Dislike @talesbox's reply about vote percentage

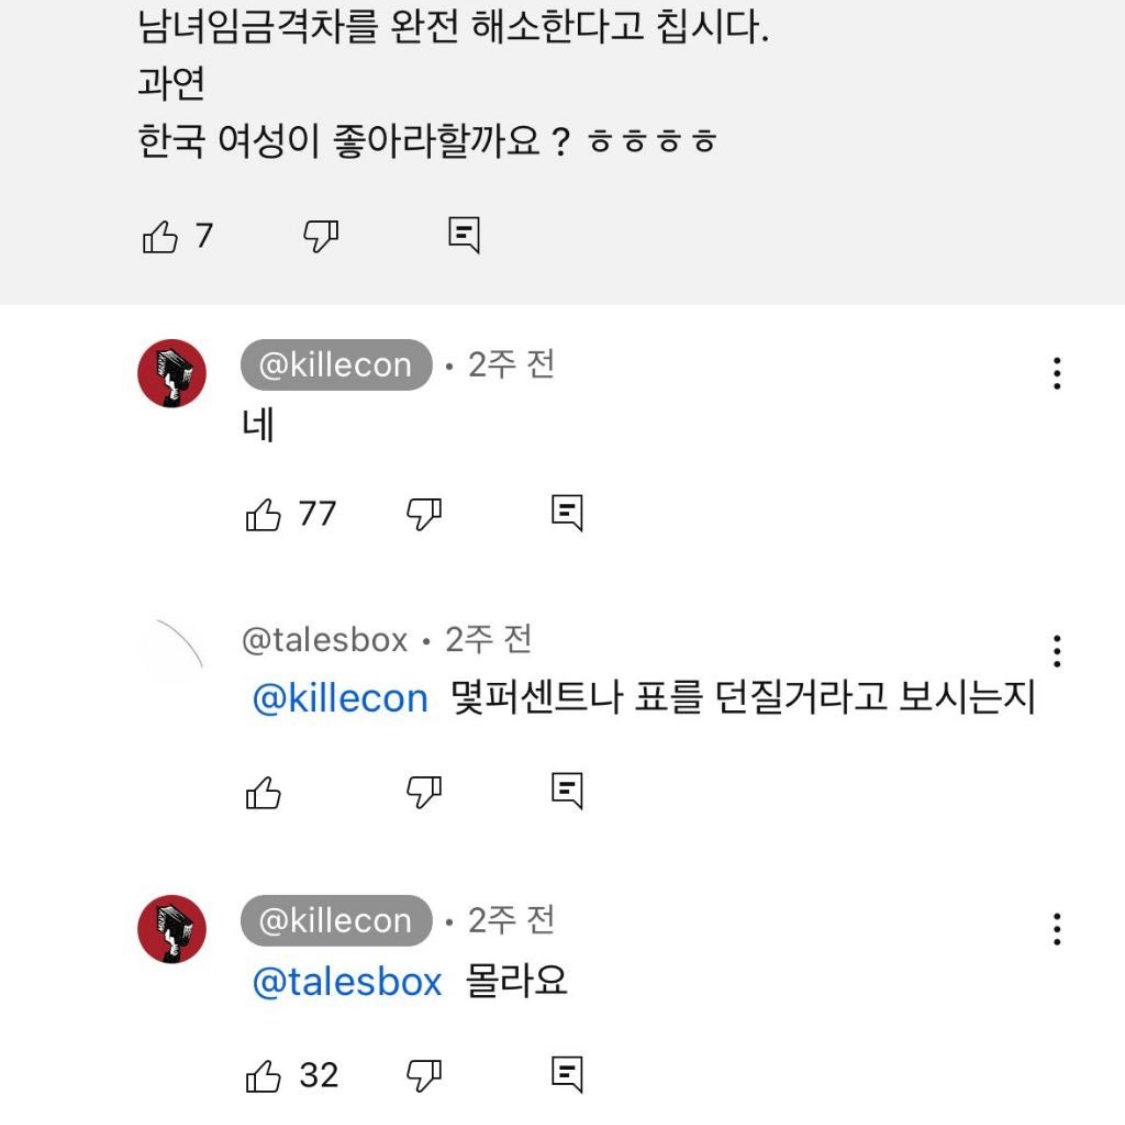click(424, 791)
